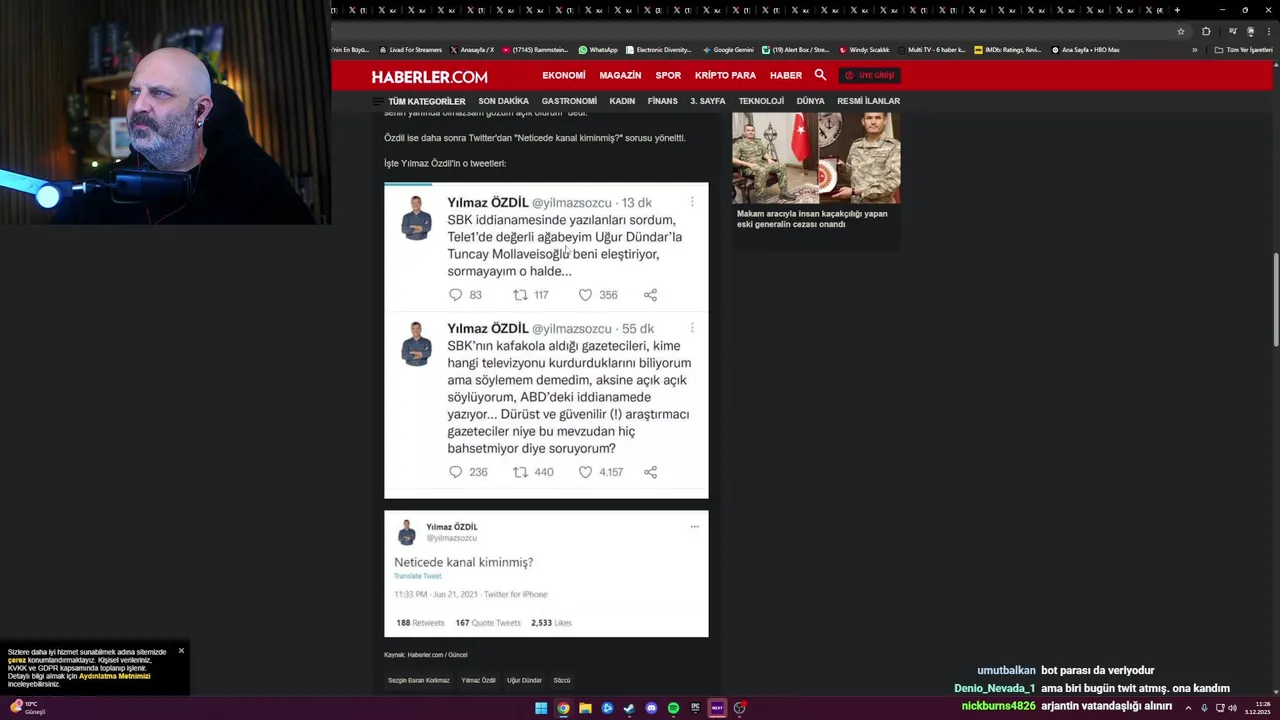Open the MAGAZİN menu item
Screen dimensions: 1280x720
[x=620, y=75]
